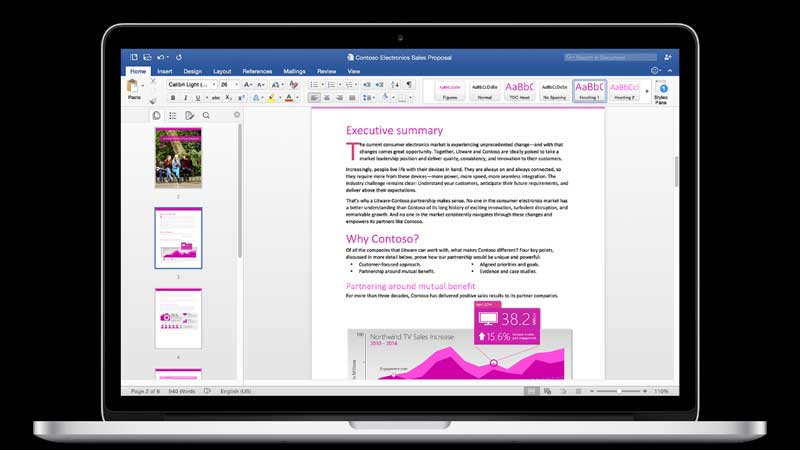Image resolution: width=800 pixels, height=450 pixels.
Task: Open the Share person-plus icon
Action: click(x=667, y=57)
